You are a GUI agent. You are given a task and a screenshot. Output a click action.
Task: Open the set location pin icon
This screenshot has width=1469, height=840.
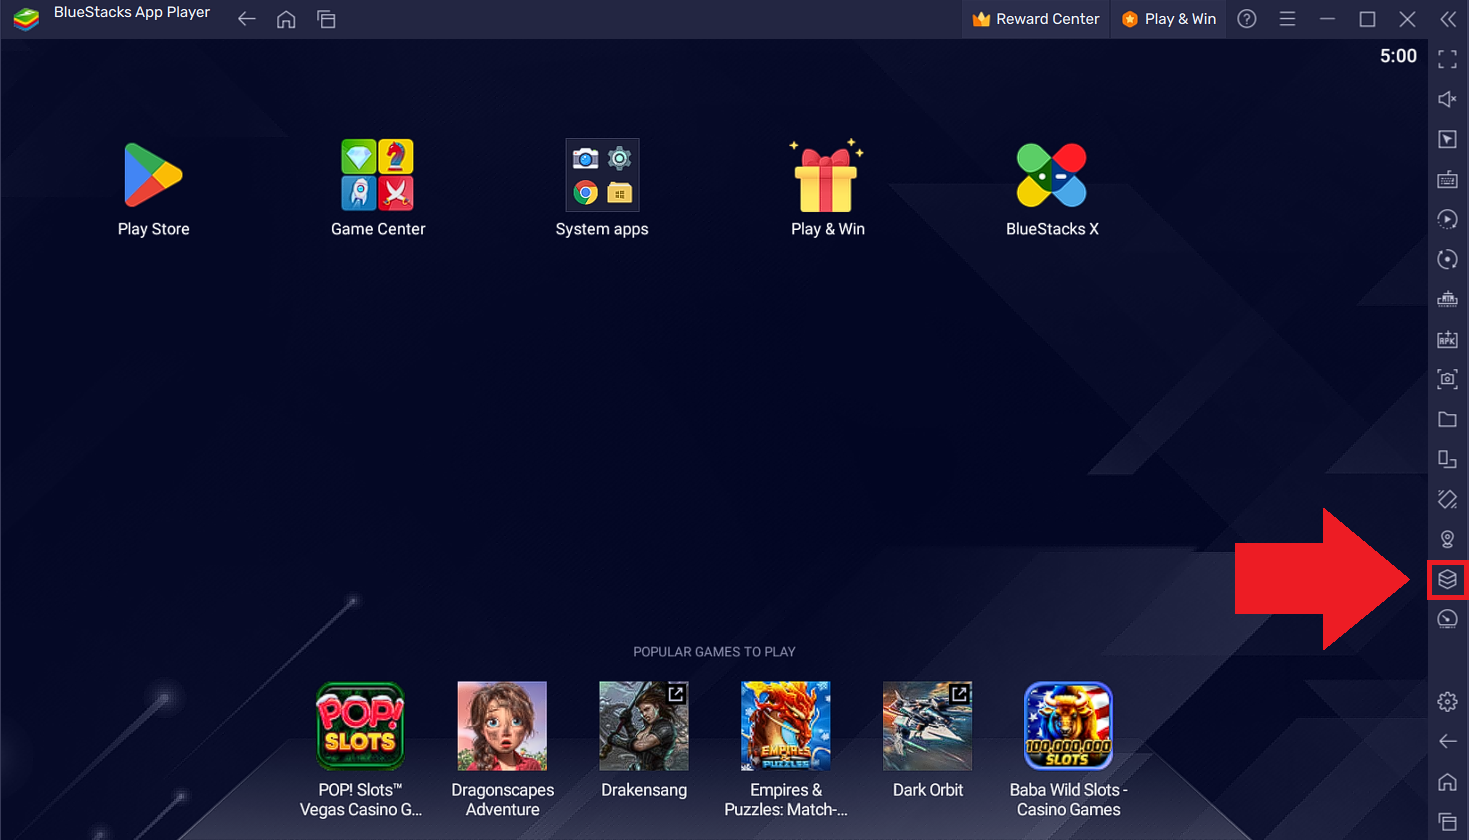pyautogui.click(x=1447, y=539)
